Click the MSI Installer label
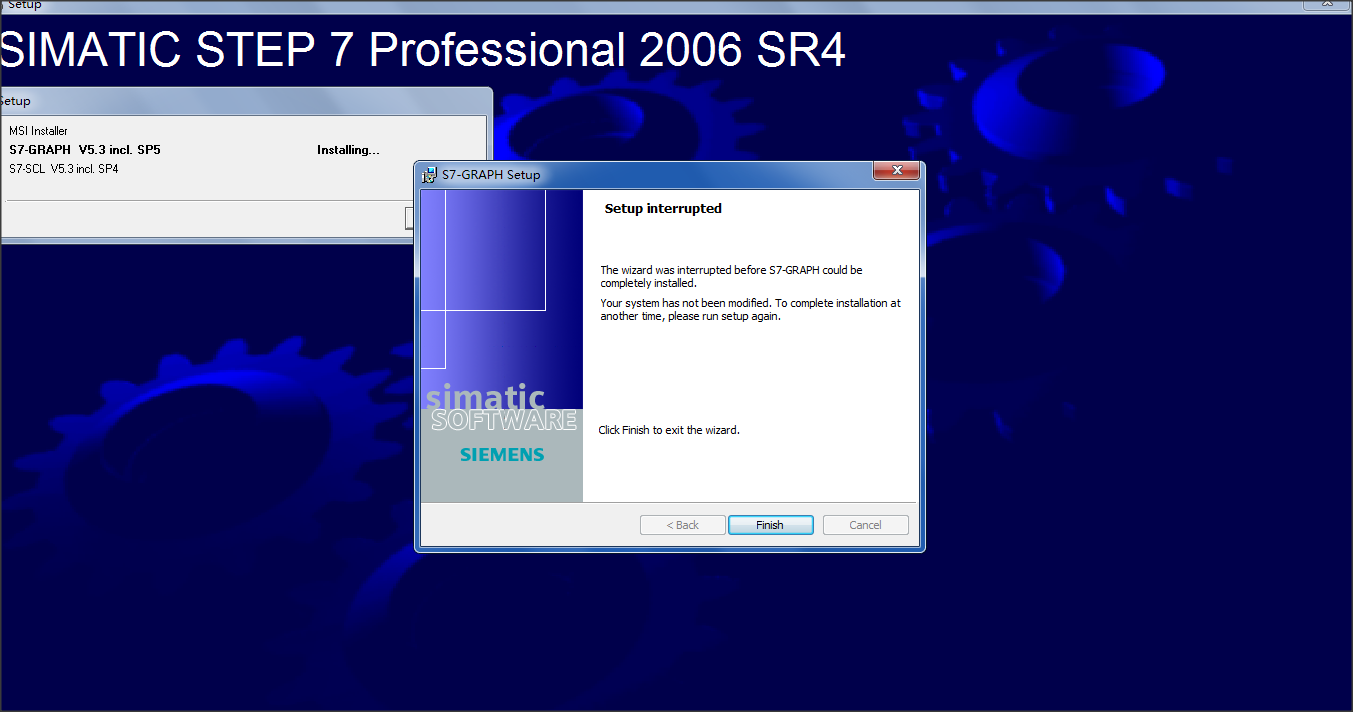This screenshot has width=1353, height=712. click(x=38, y=131)
